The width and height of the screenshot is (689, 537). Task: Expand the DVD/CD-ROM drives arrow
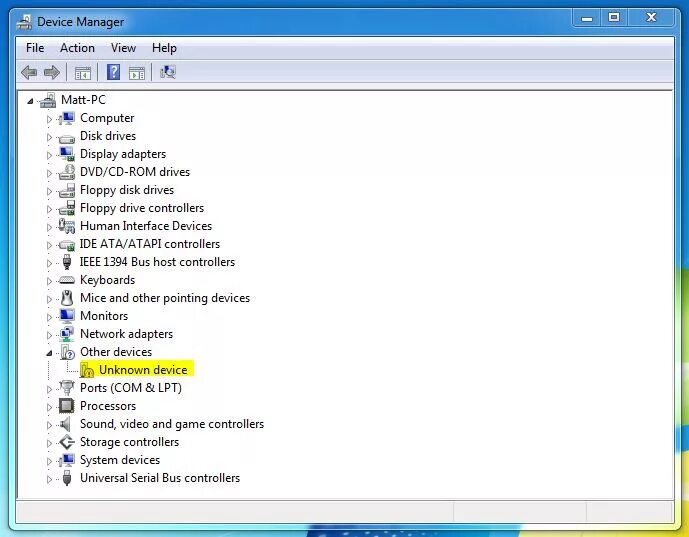[x=49, y=173]
